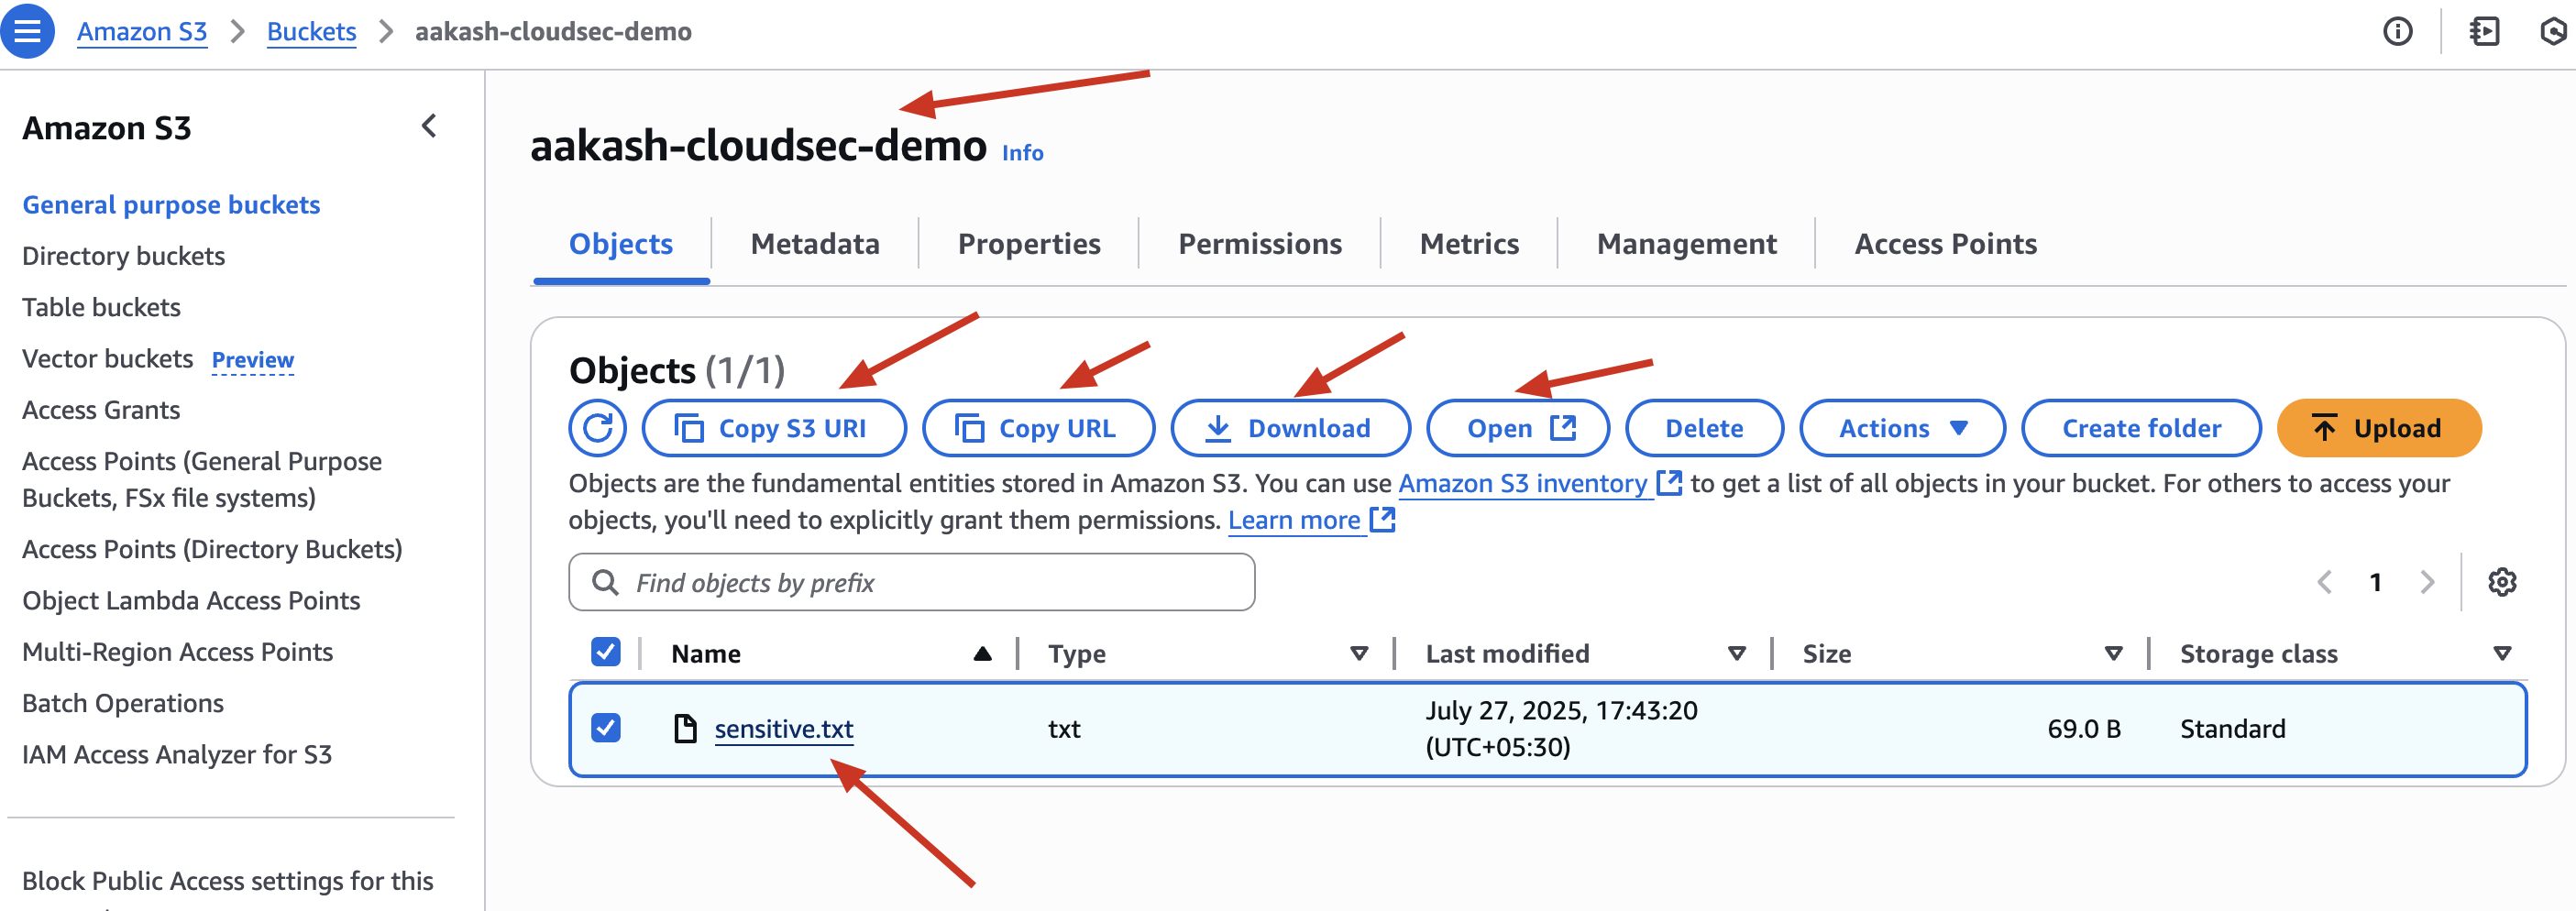The image size is (2576, 911).
Task: Open General purpose buckets in sidebar
Action: pyautogui.click(x=171, y=205)
